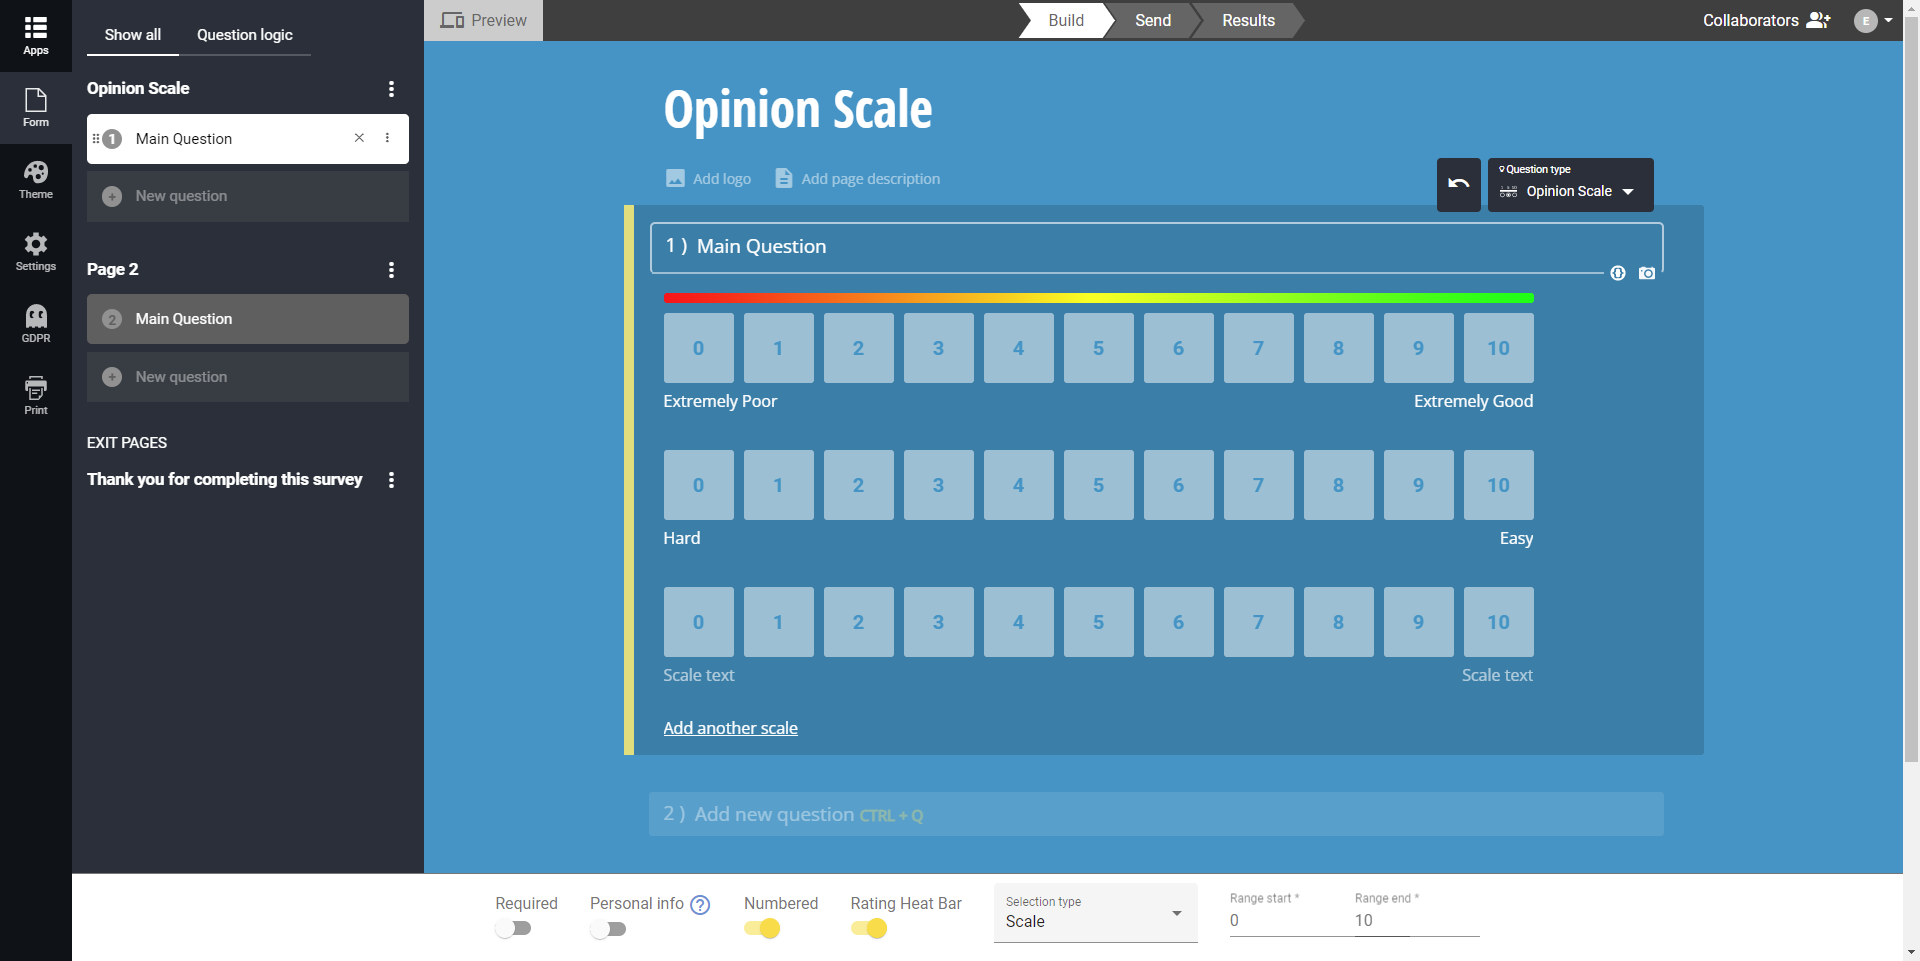Click the rating heat bar gradient
This screenshot has width=1920, height=961.
tap(1098, 298)
